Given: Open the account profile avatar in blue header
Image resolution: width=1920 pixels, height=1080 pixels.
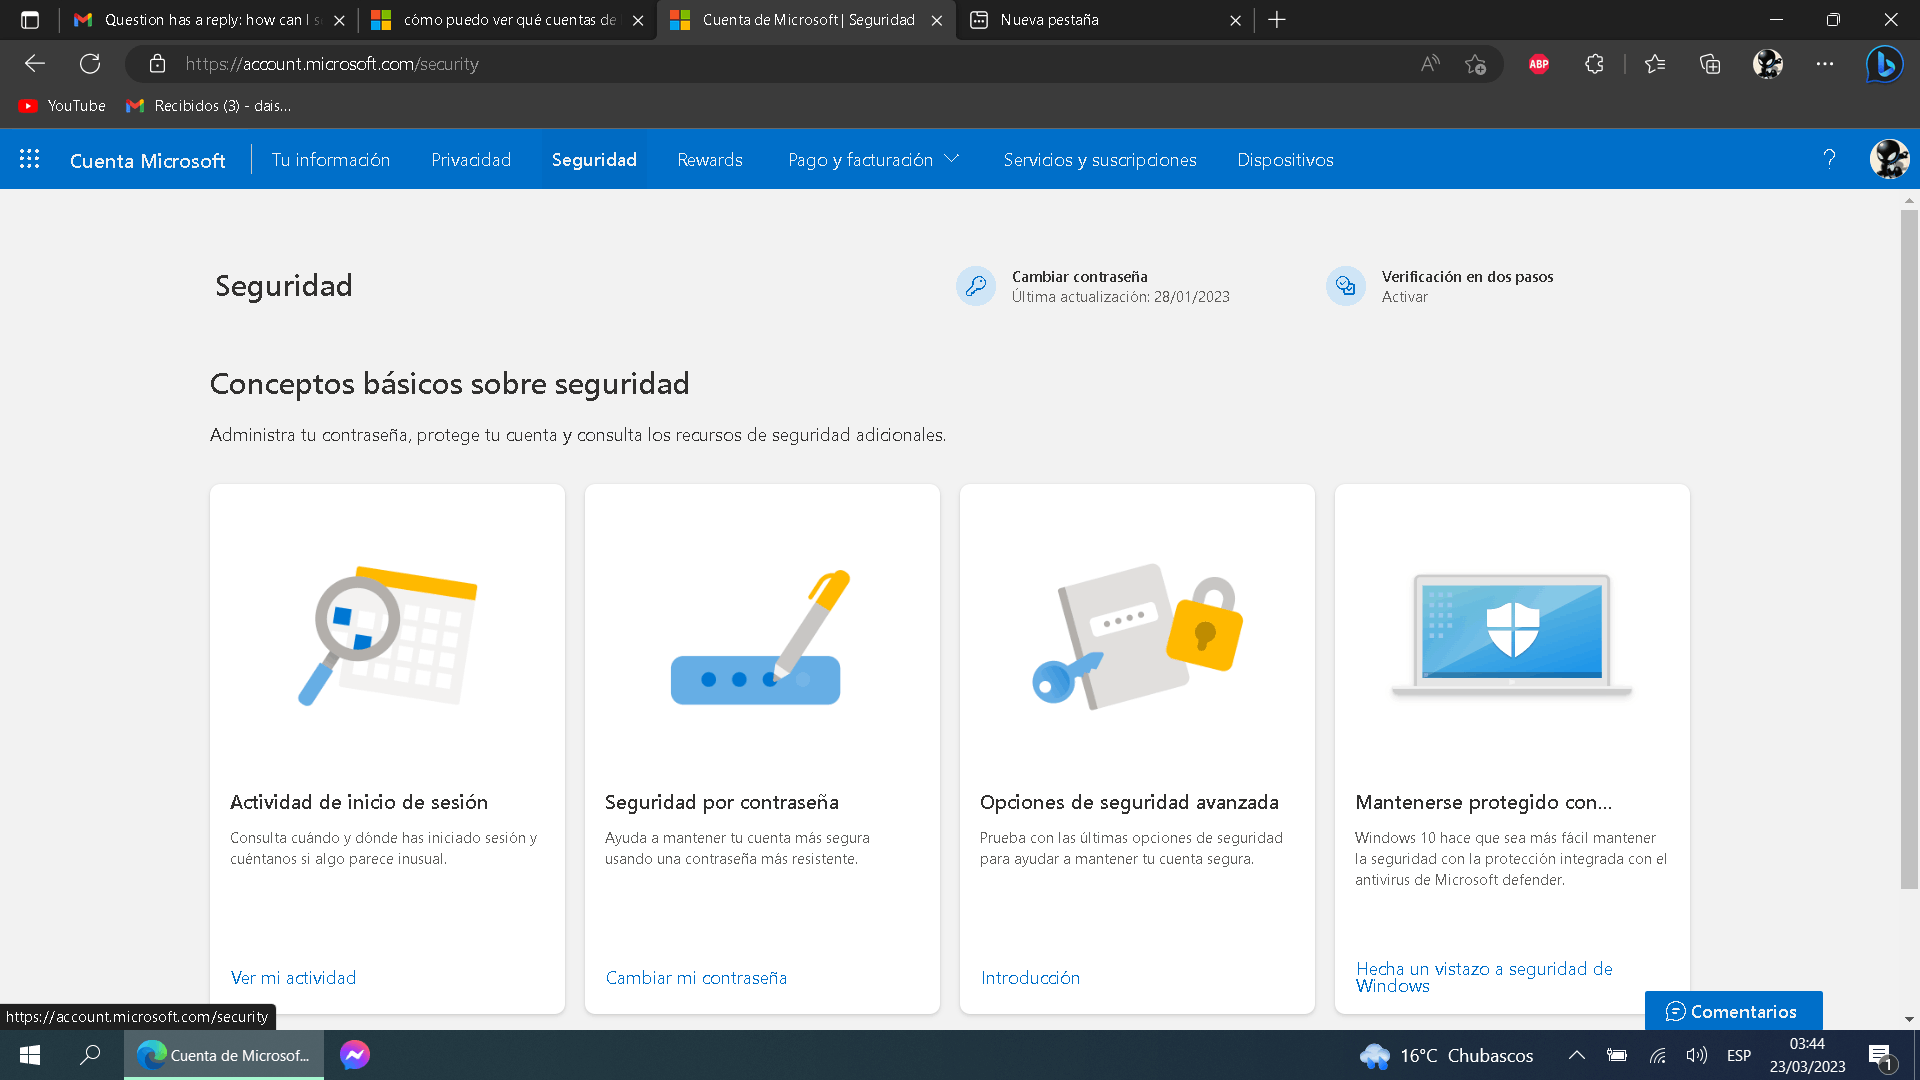Looking at the screenshot, I should [1889, 159].
